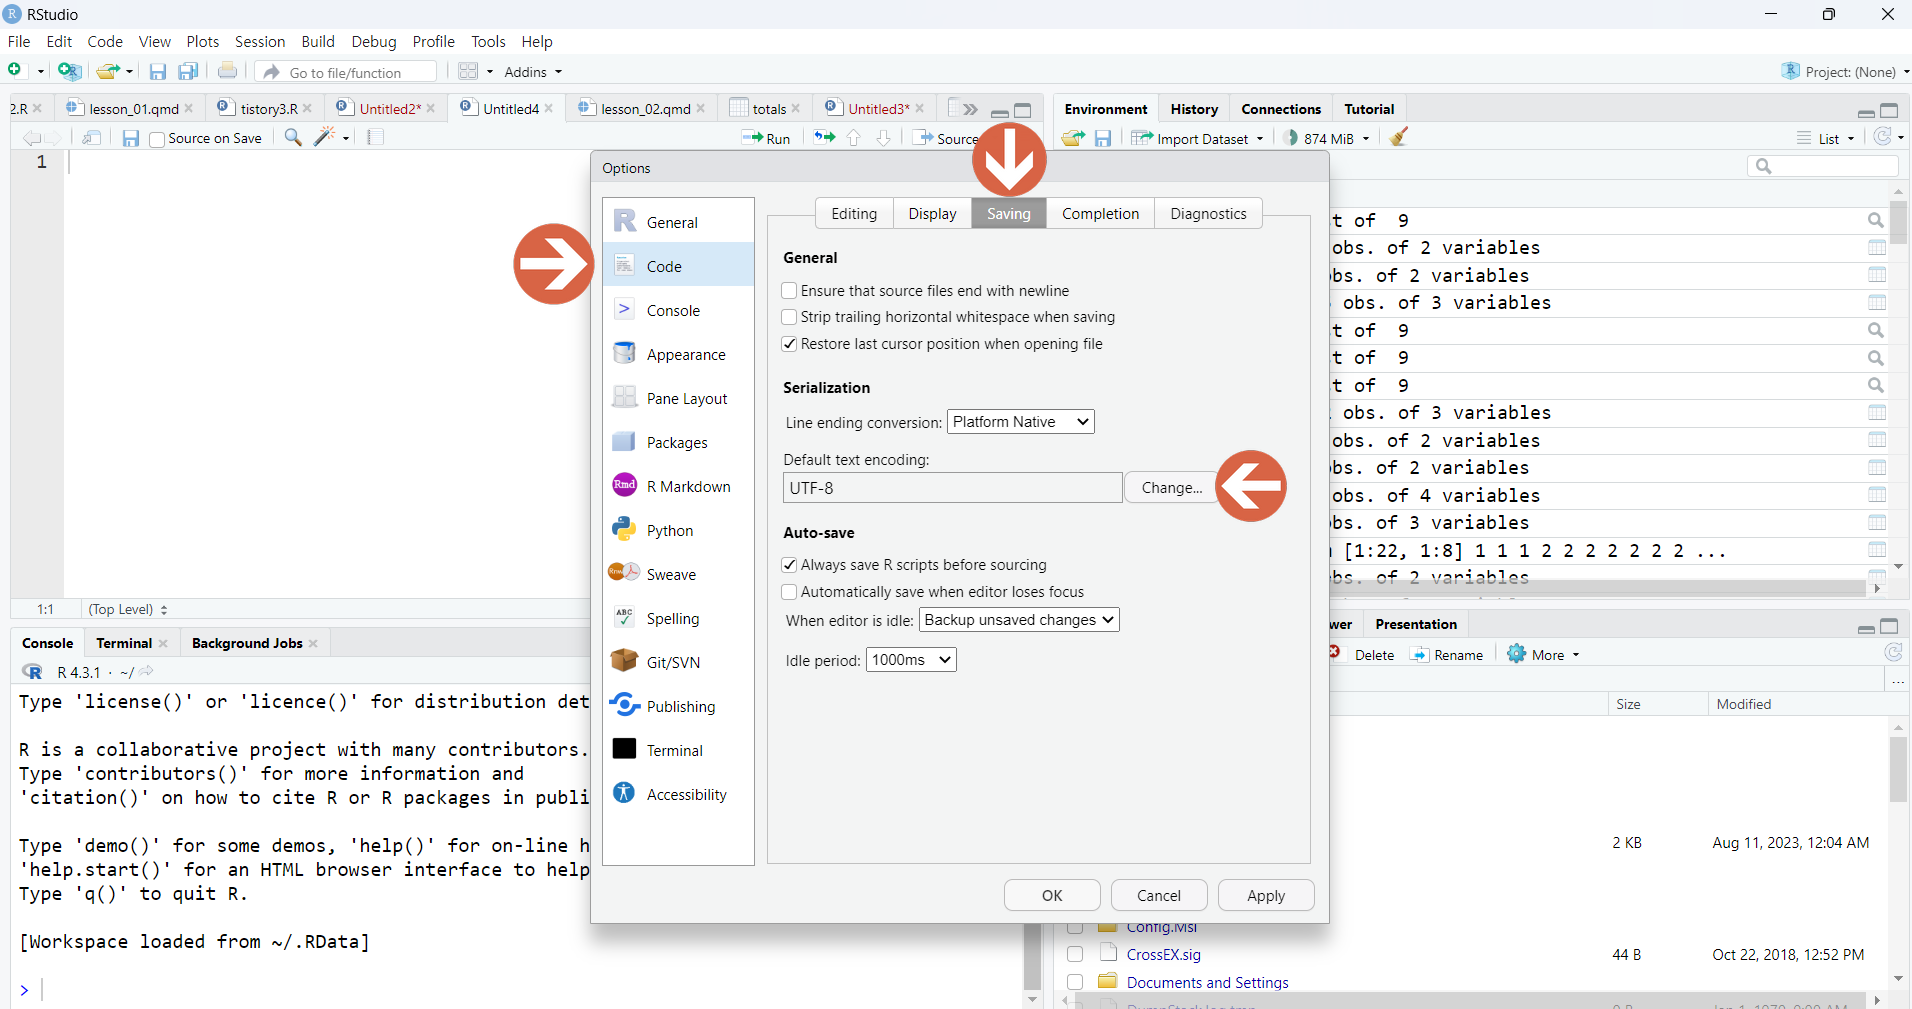Enable Ensure source files end with newline
This screenshot has height=1009, width=1912.
[789, 290]
